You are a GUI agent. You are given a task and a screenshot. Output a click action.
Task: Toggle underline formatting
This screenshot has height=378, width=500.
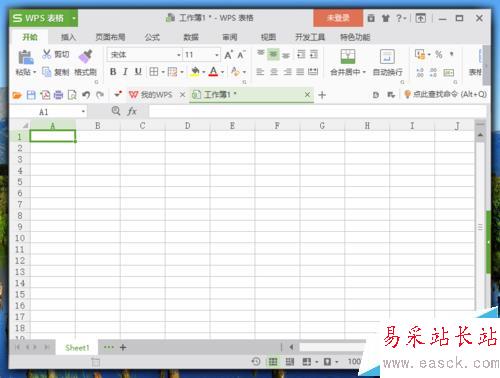138,72
